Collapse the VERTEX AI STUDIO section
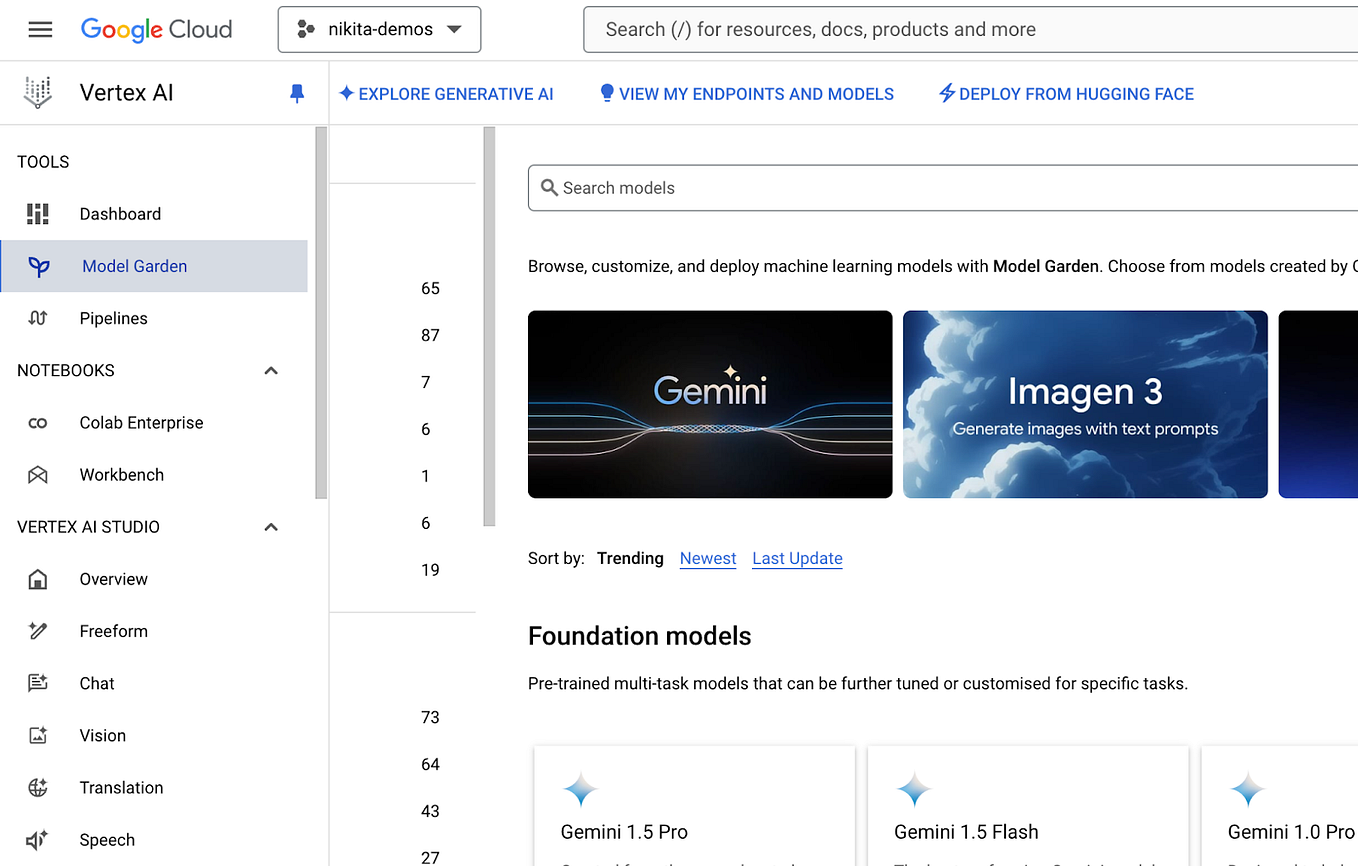Viewport: 1358px width, 866px height. point(270,527)
